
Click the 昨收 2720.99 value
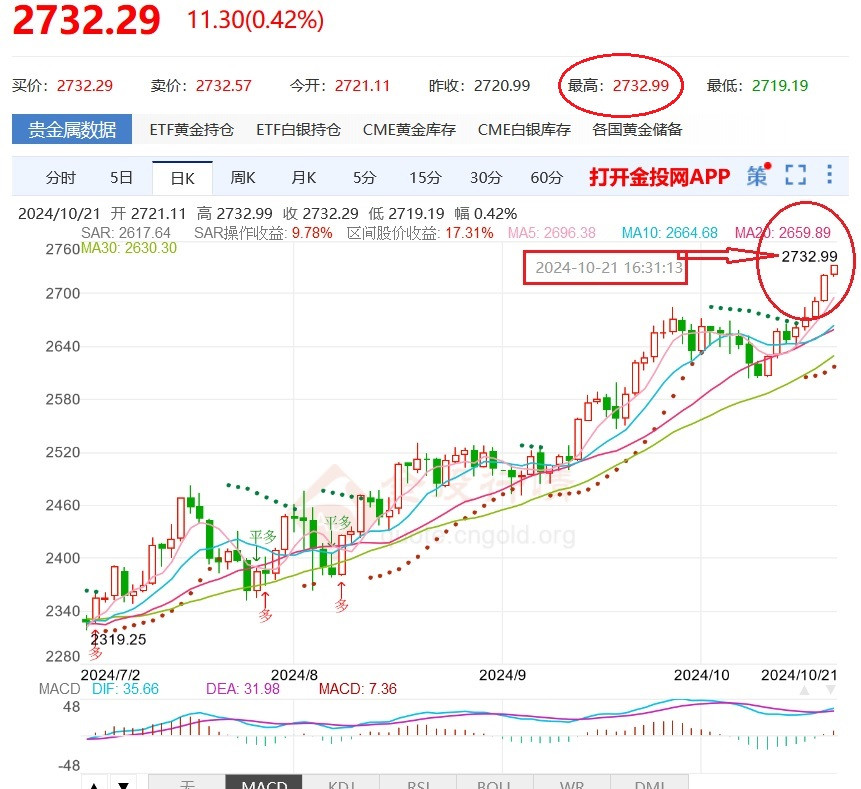502,86
